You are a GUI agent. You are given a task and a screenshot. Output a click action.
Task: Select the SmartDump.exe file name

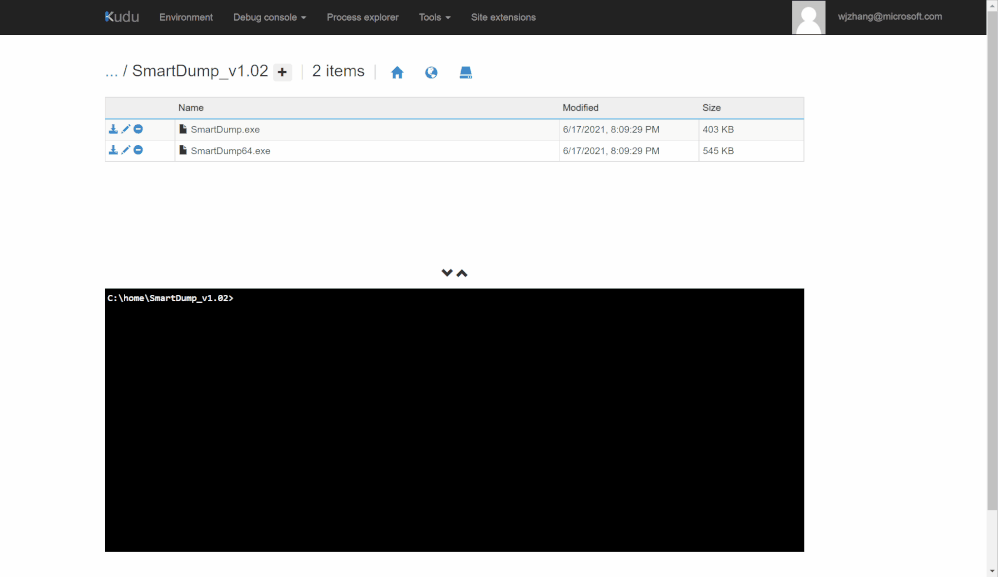point(225,130)
